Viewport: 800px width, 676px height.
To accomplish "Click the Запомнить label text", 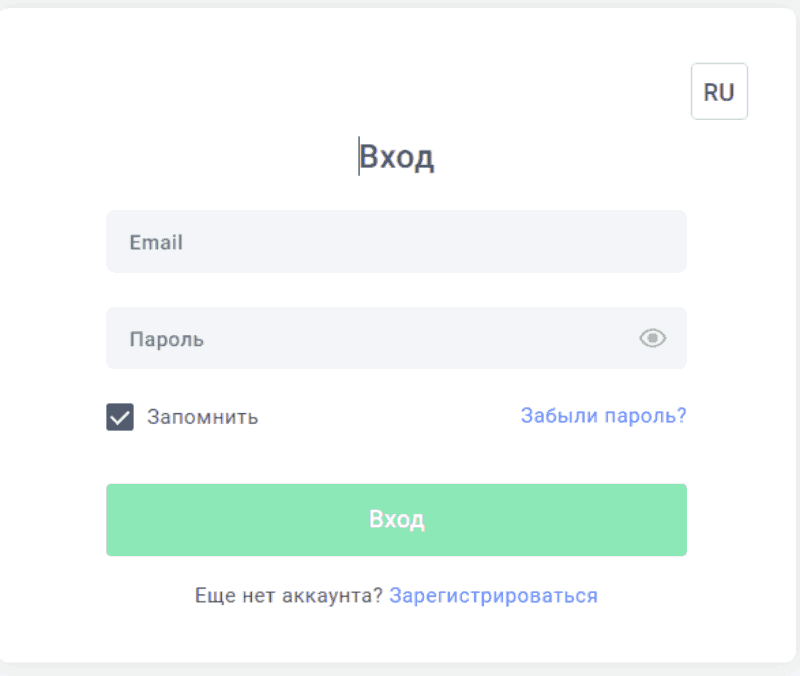I will pos(202,417).
